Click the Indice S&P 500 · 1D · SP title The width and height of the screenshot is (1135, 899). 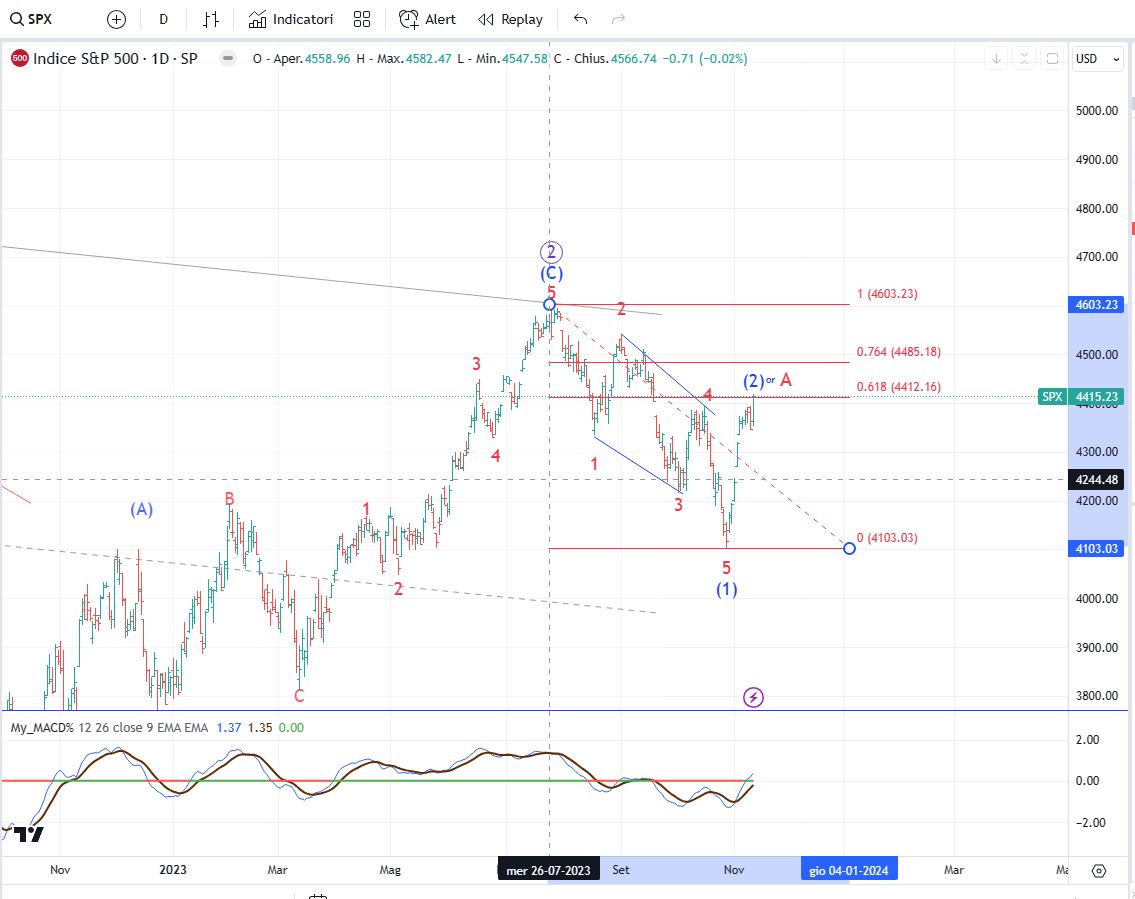[x=115, y=59]
